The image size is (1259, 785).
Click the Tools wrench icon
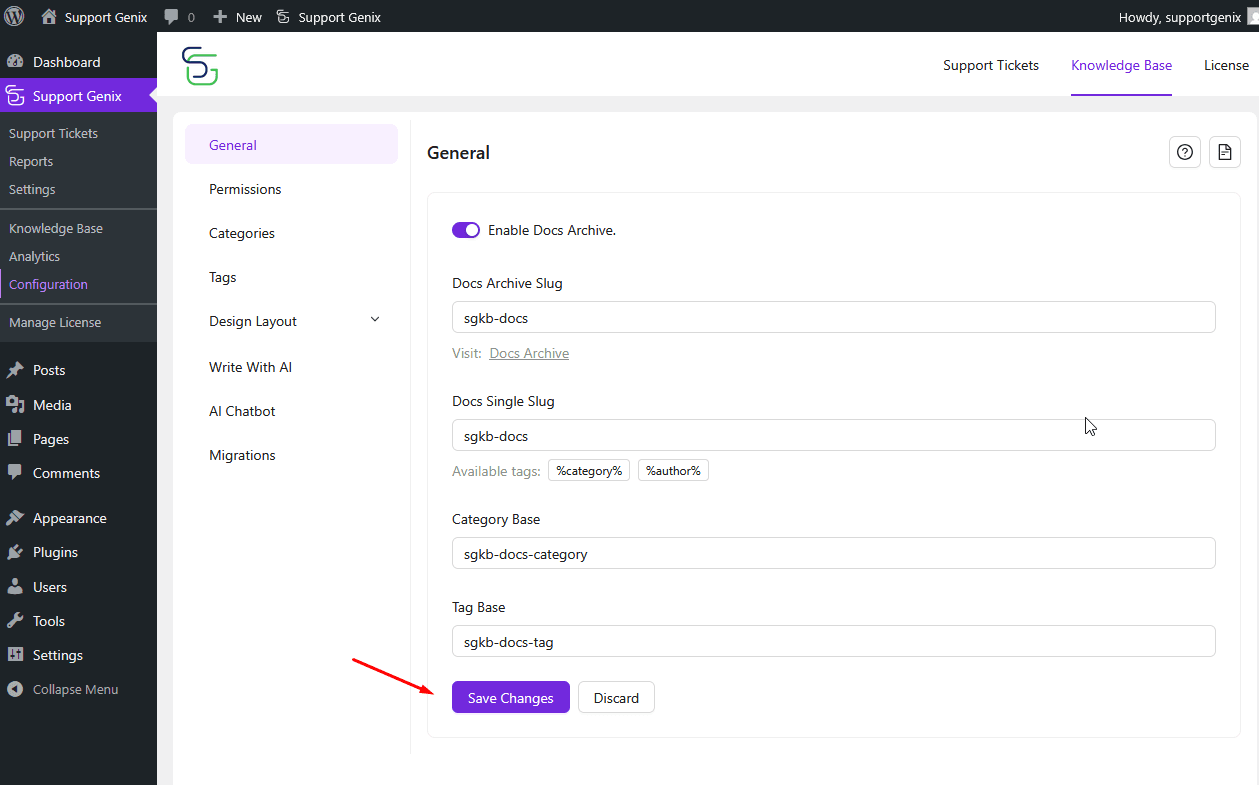tap(15, 621)
